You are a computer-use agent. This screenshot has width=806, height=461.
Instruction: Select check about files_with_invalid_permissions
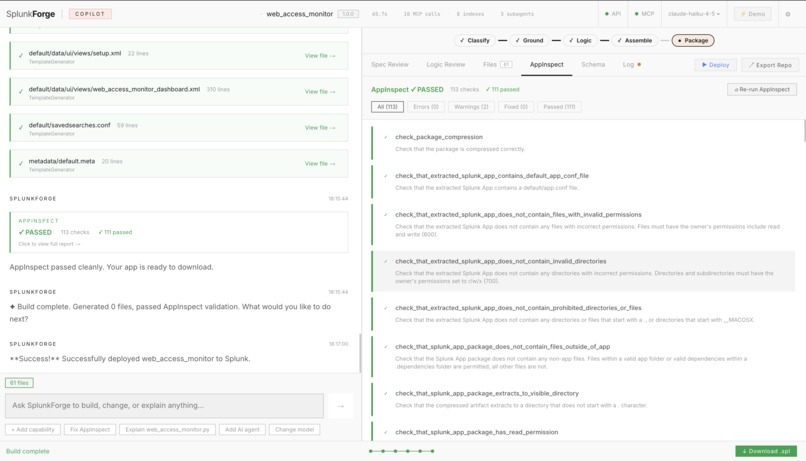tap(583, 224)
